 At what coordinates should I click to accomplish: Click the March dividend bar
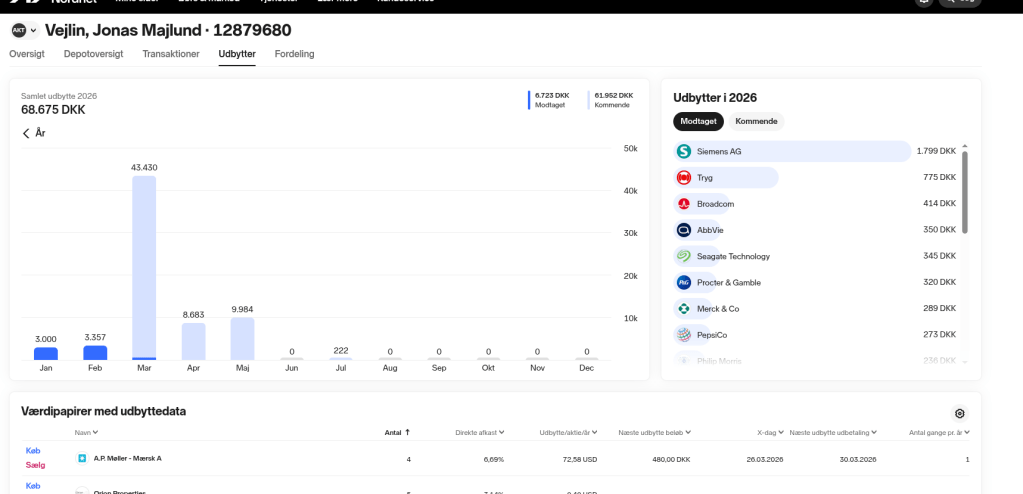[x=144, y=267]
